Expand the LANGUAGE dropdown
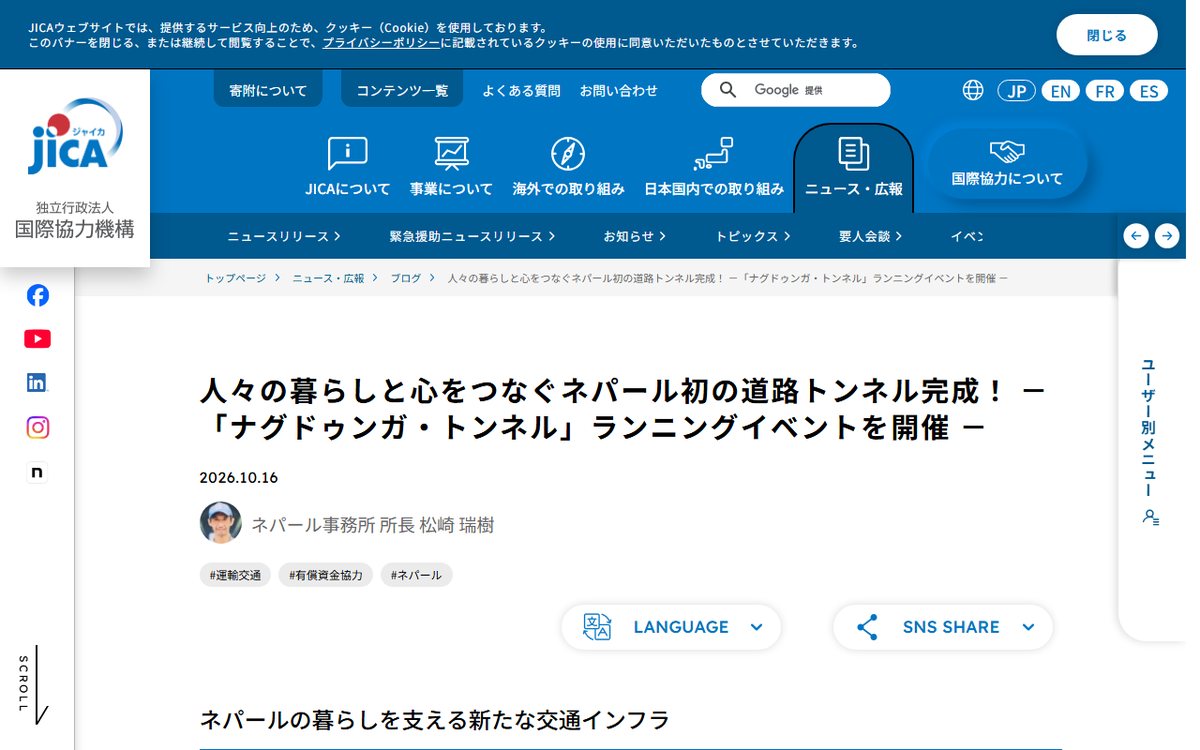This screenshot has width=1200, height=750. tap(671, 627)
